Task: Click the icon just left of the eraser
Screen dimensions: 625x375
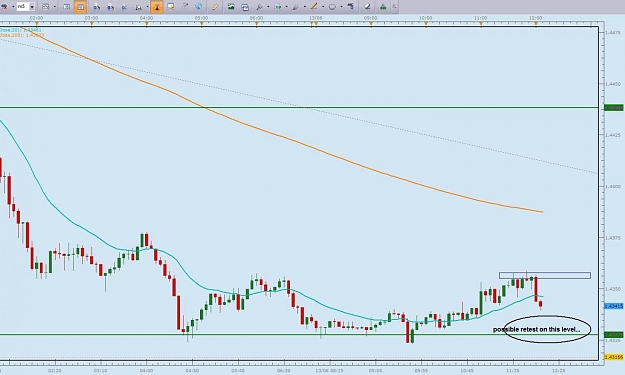Action: tap(350, 6)
